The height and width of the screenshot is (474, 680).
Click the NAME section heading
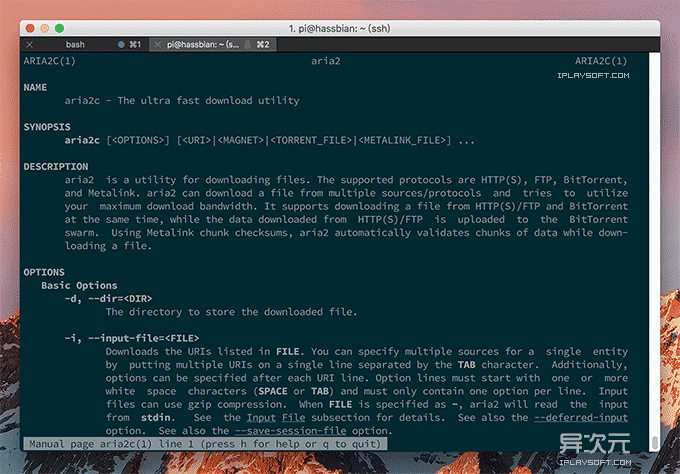coord(35,88)
